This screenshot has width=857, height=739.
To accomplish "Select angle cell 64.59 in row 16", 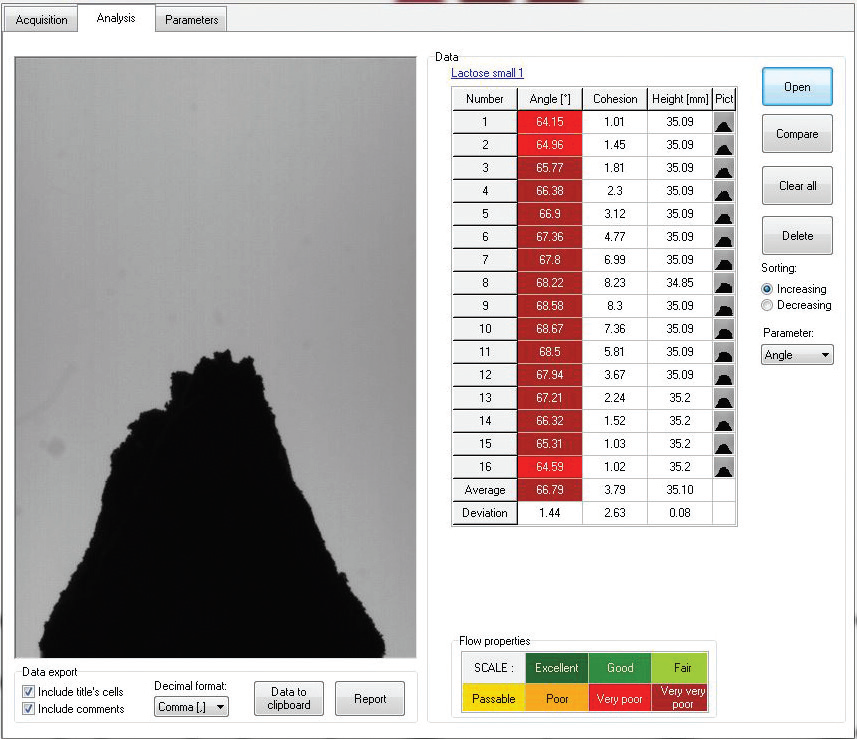I will tap(550, 466).
